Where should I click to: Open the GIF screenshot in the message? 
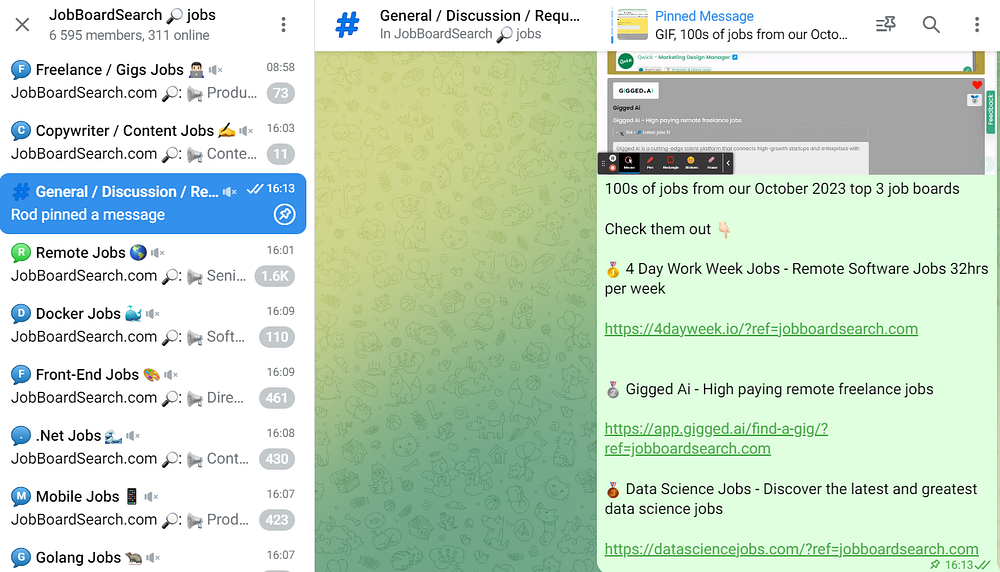pyautogui.click(x=796, y=113)
